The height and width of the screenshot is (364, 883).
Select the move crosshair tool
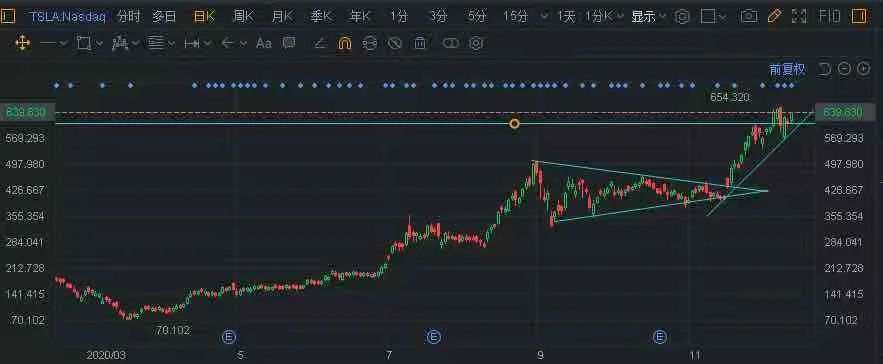pos(23,43)
